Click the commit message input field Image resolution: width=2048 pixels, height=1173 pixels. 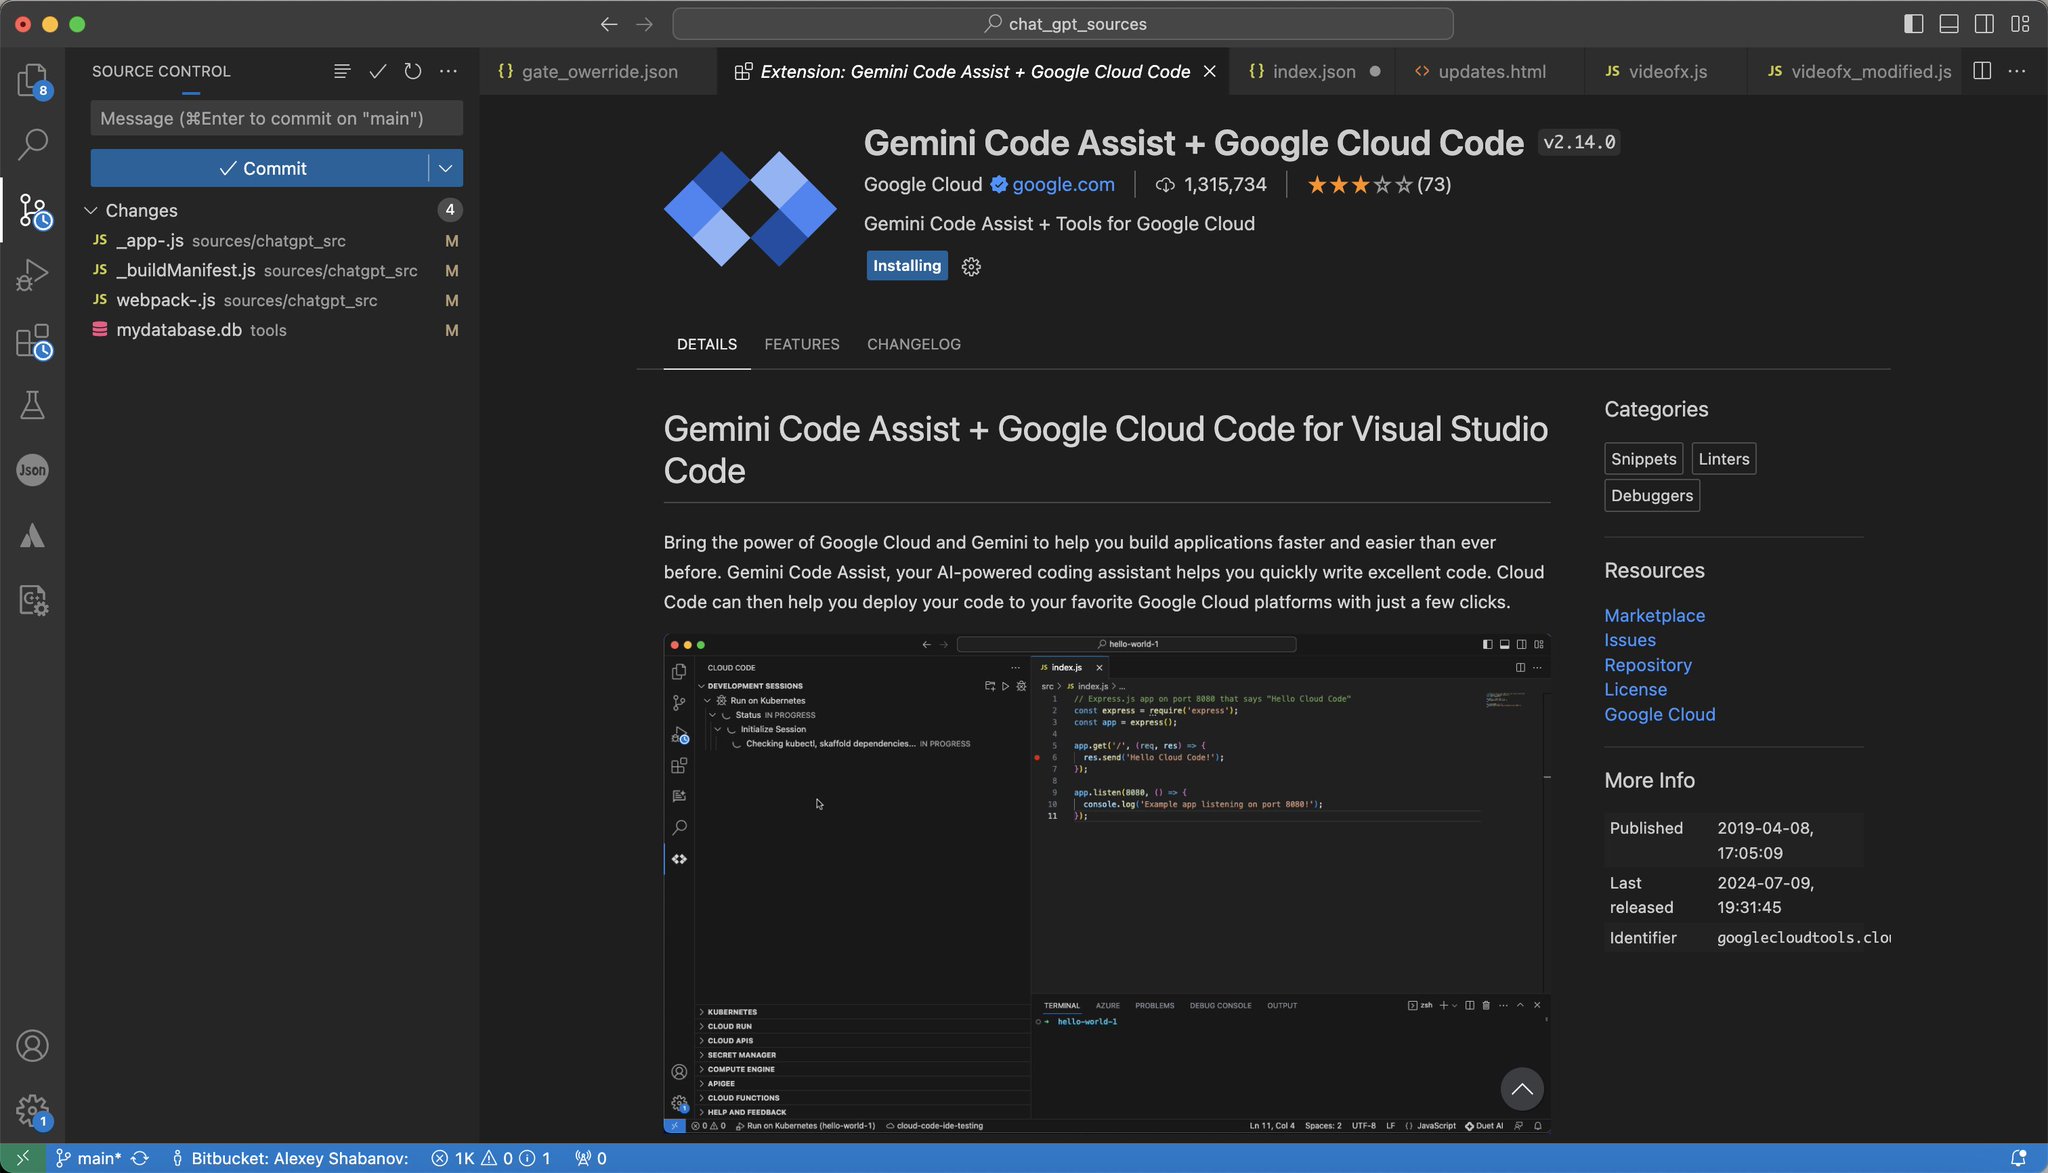pyautogui.click(x=277, y=118)
